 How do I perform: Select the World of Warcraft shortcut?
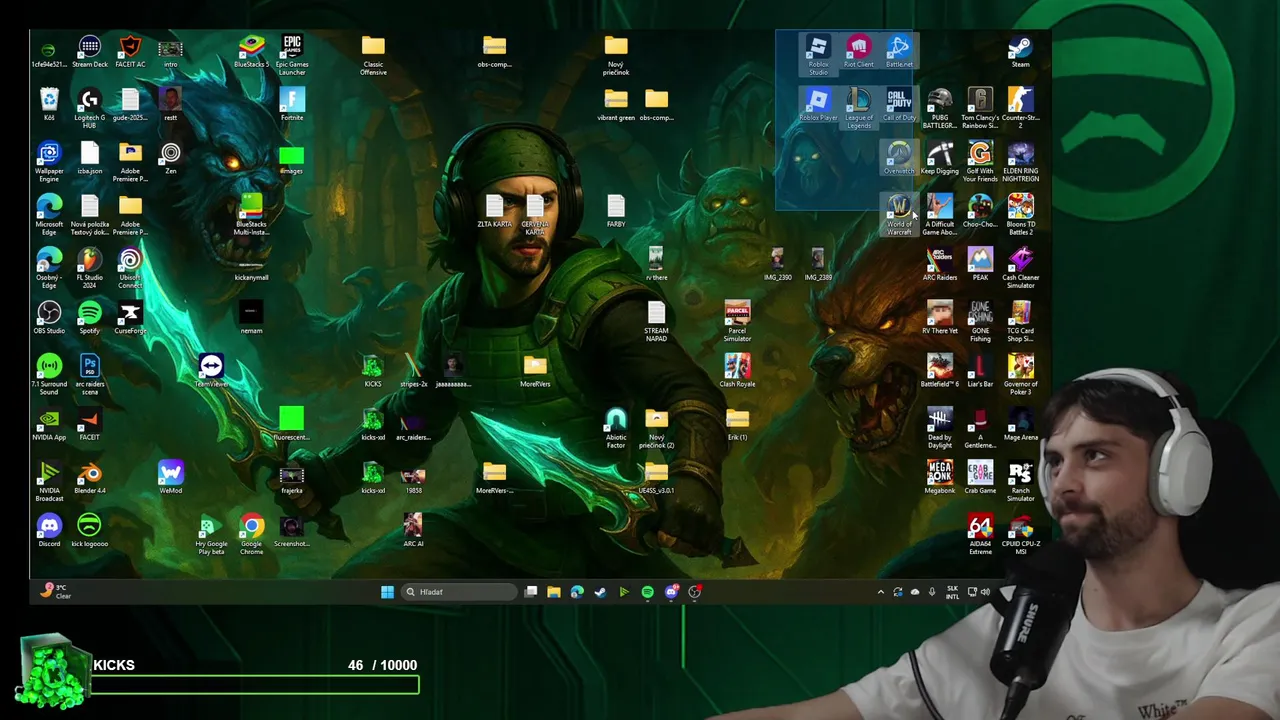[x=899, y=216]
